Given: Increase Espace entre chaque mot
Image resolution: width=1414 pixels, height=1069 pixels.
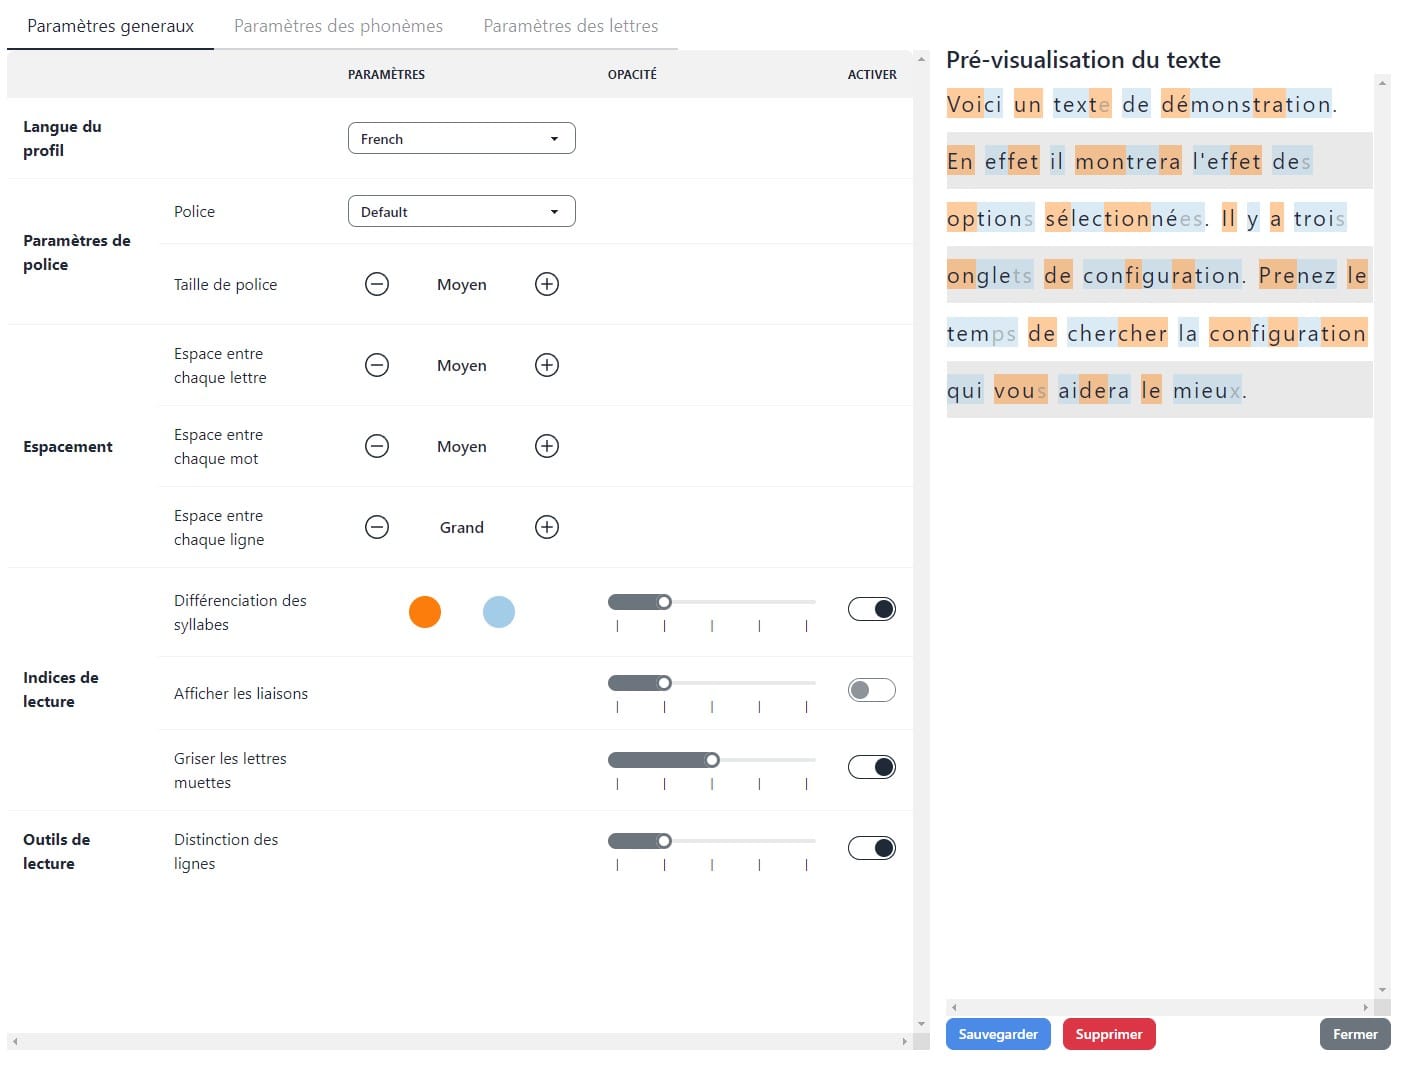Looking at the screenshot, I should coord(546,446).
